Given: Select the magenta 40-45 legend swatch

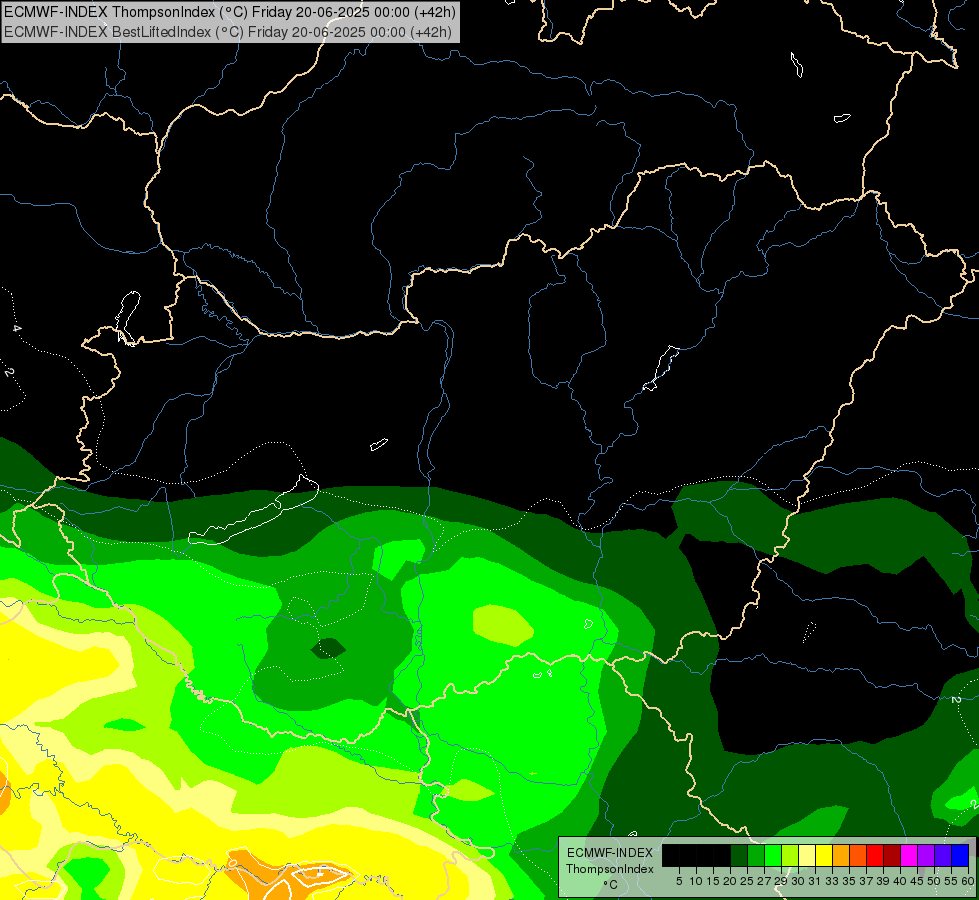Looking at the screenshot, I should click(909, 855).
